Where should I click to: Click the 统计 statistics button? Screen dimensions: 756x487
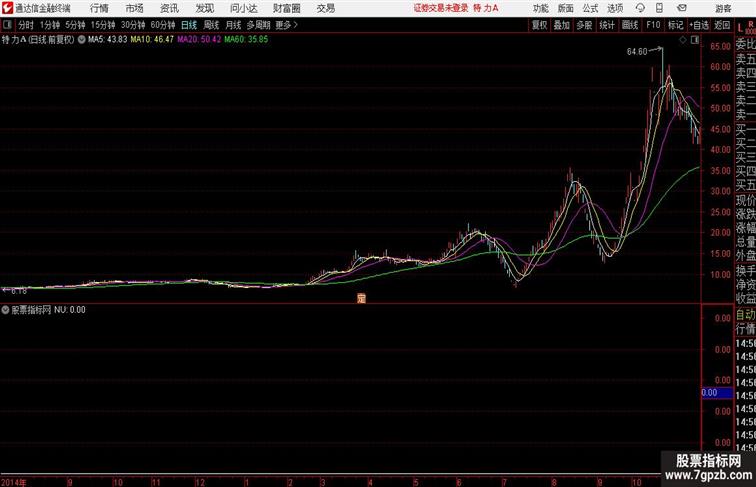click(607, 25)
